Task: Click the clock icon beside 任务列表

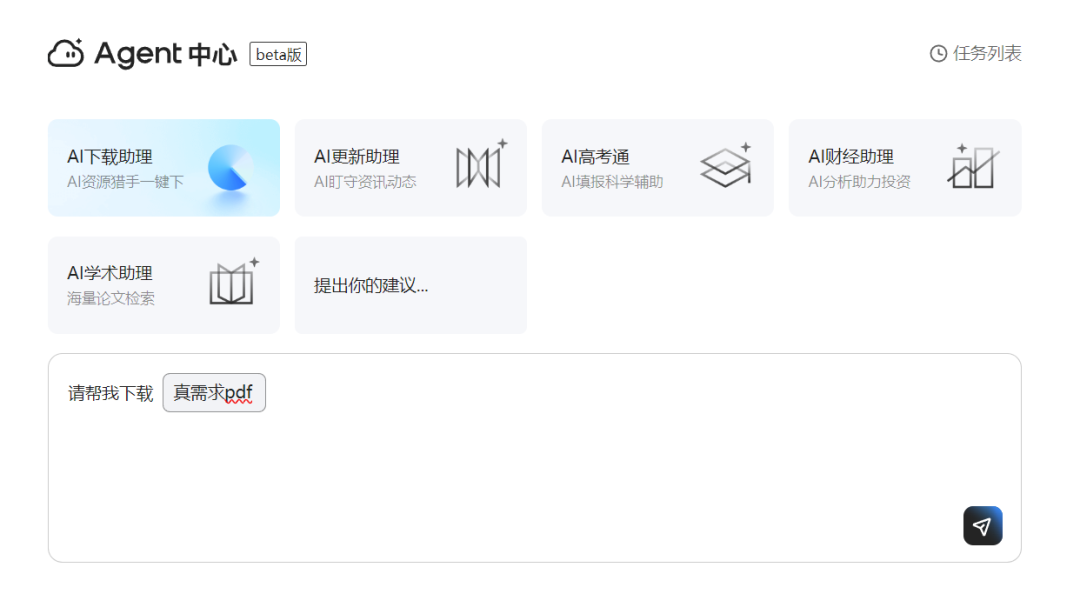Action: [x=938, y=54]
